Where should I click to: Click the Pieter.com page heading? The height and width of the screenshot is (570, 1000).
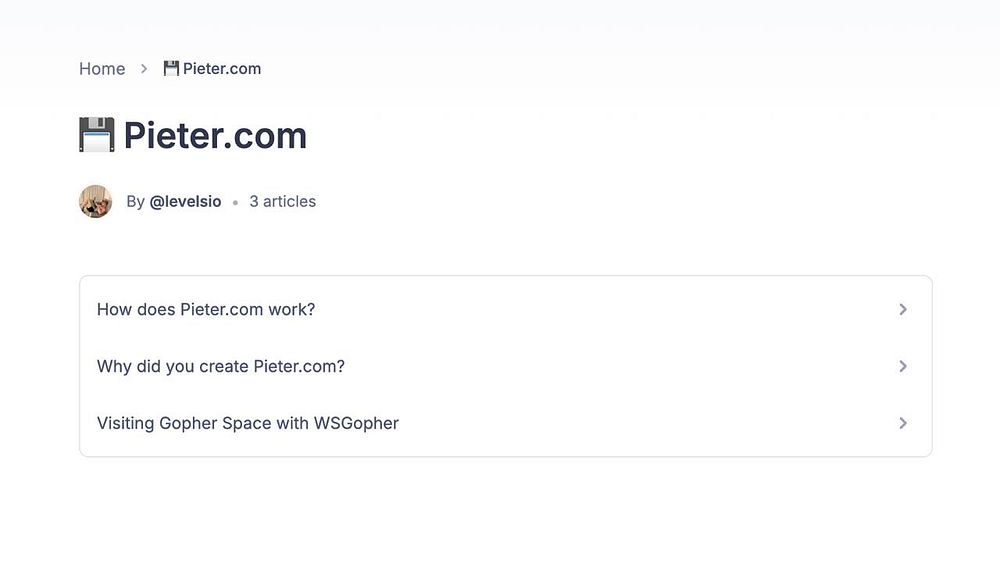[x=215, y=135]
